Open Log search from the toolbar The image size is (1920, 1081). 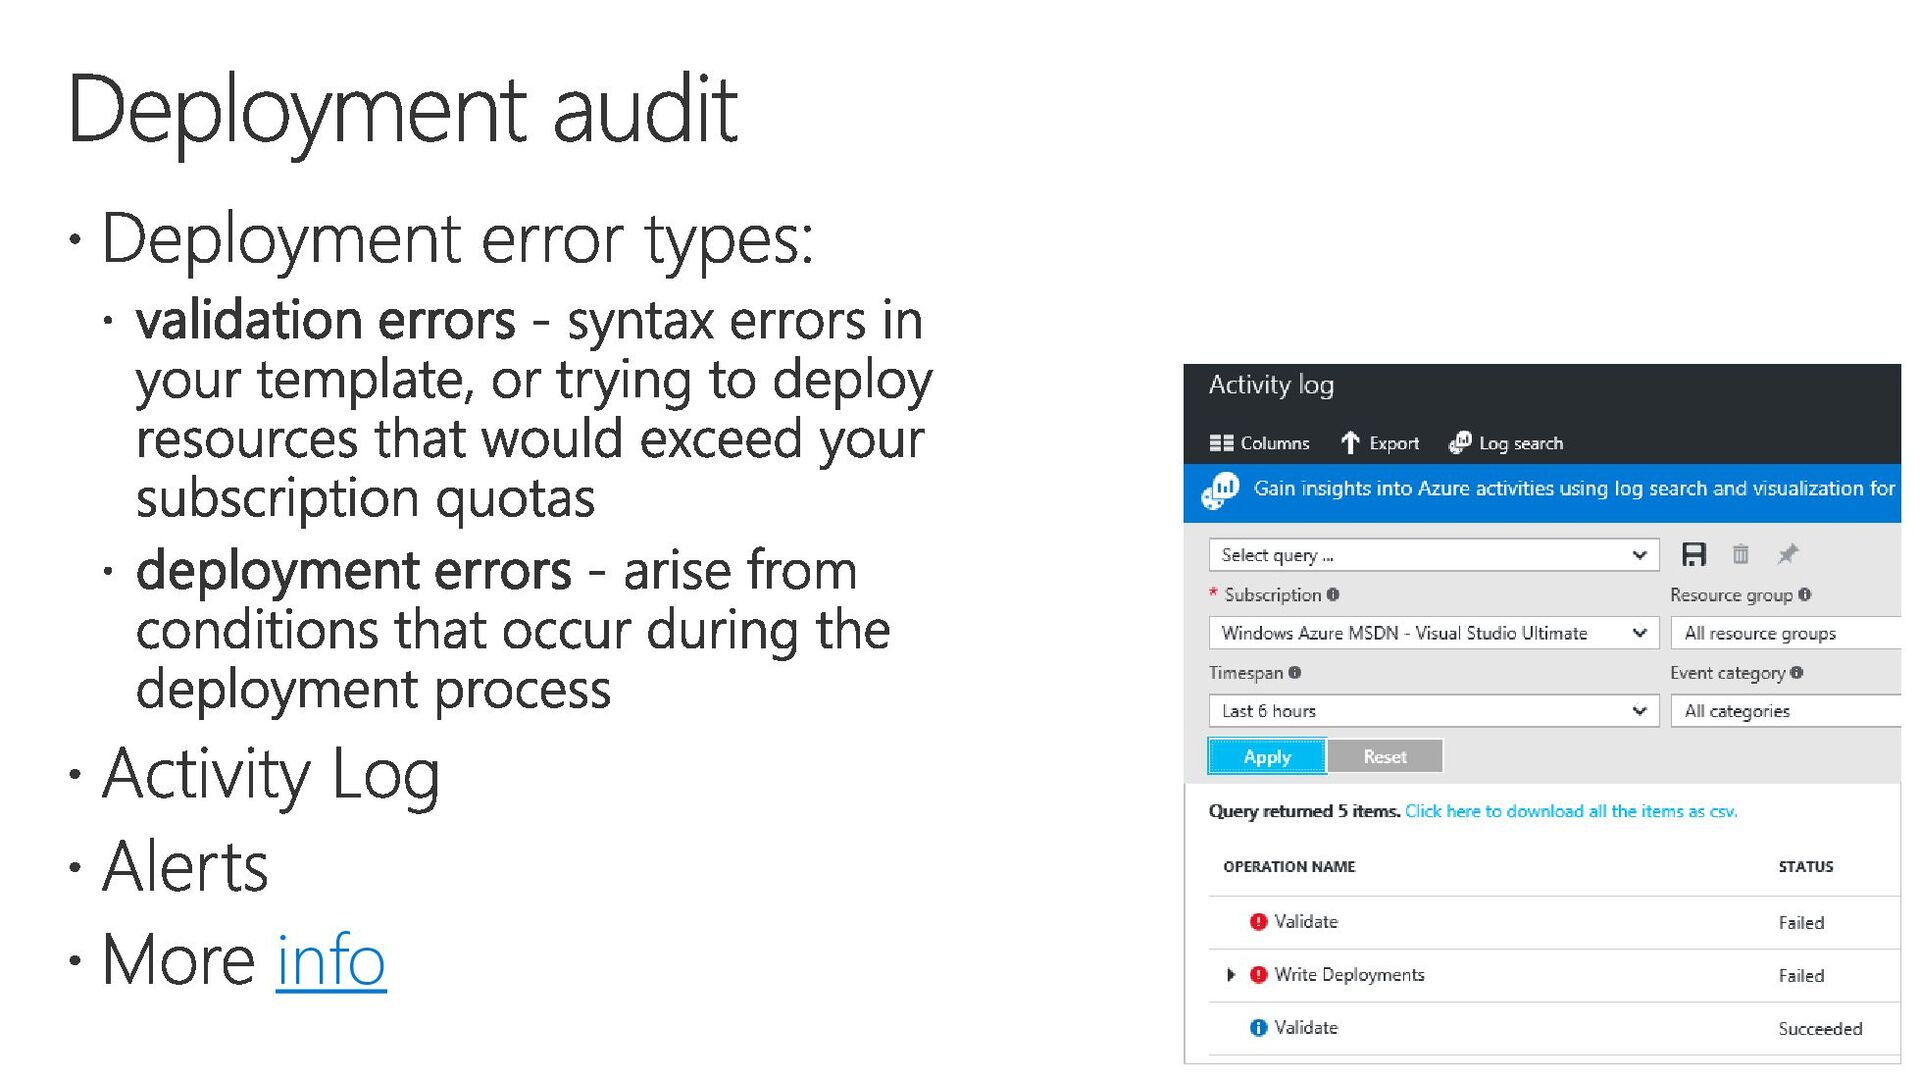pos(1506,443)
